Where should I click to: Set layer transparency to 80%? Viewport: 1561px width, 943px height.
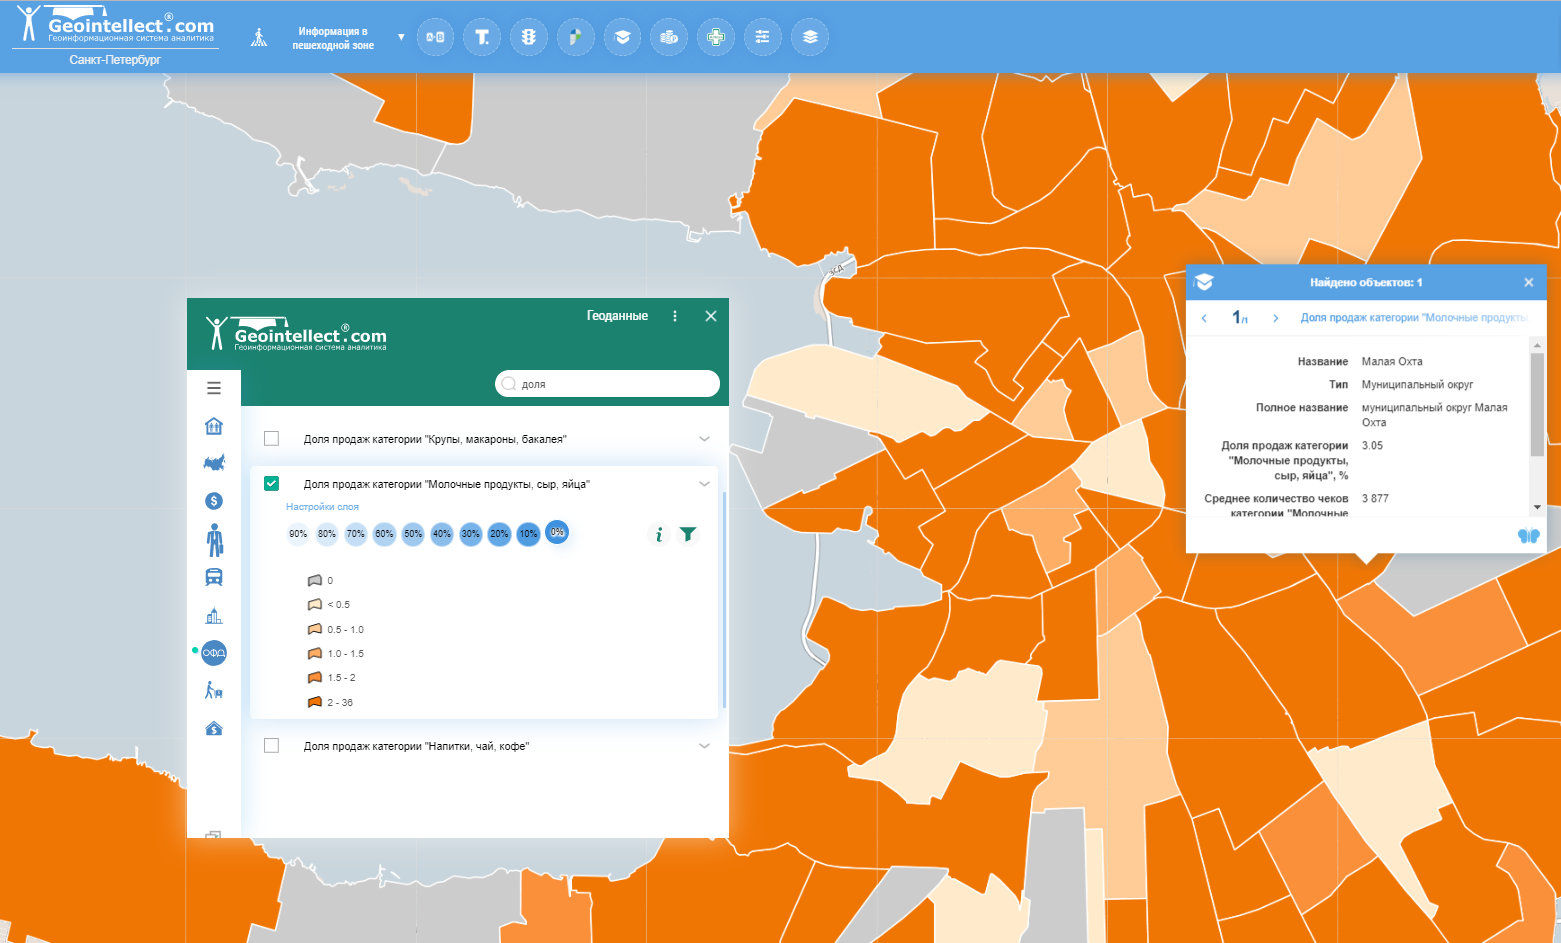(327, 534)
